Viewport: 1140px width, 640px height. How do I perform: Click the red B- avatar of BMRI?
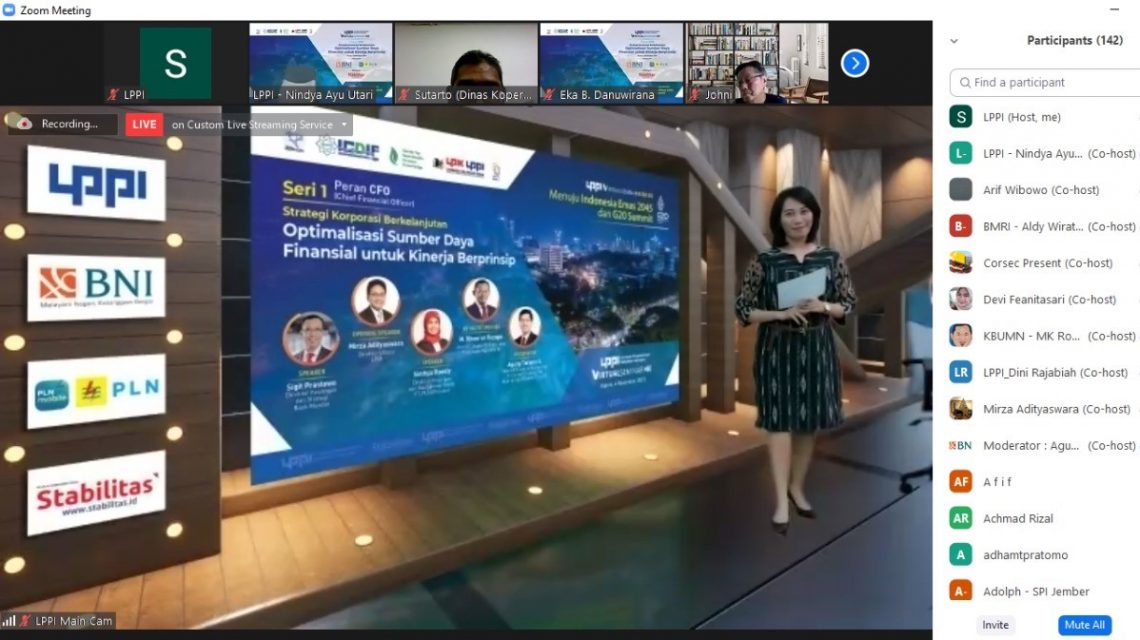tap(961, 226)
